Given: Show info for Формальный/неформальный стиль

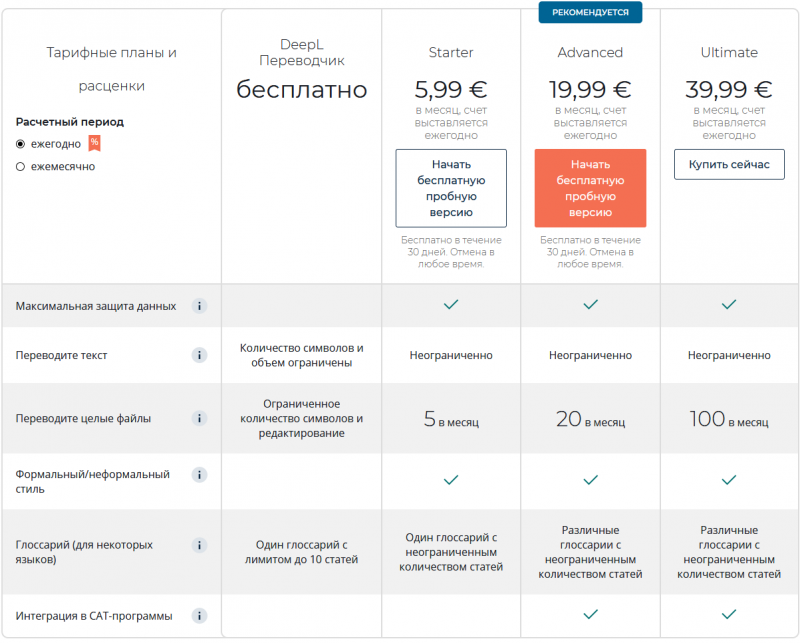Looking at the screenshot, I should pyautogui.click(x=199, y=475).
